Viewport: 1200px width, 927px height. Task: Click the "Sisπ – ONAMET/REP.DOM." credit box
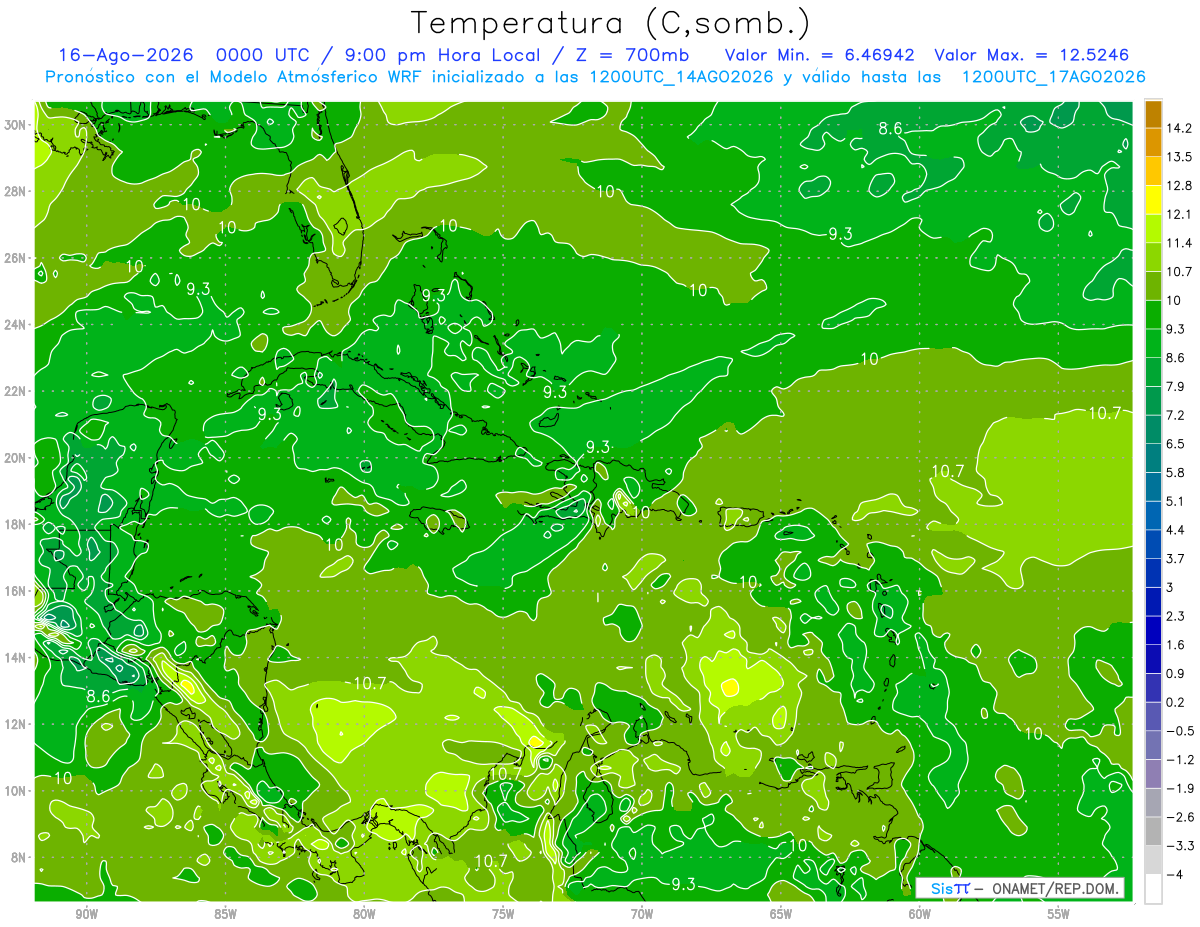1020,888
